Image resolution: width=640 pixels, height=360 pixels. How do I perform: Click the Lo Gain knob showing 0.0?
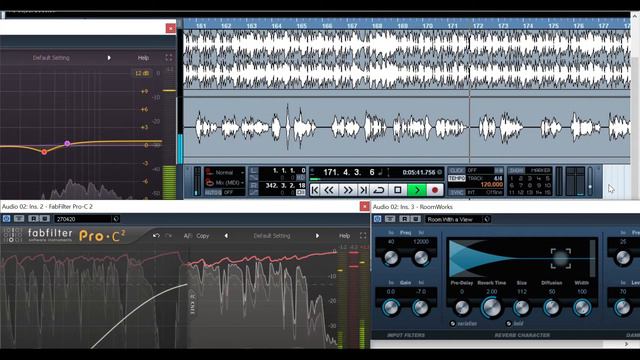point(391,307)
